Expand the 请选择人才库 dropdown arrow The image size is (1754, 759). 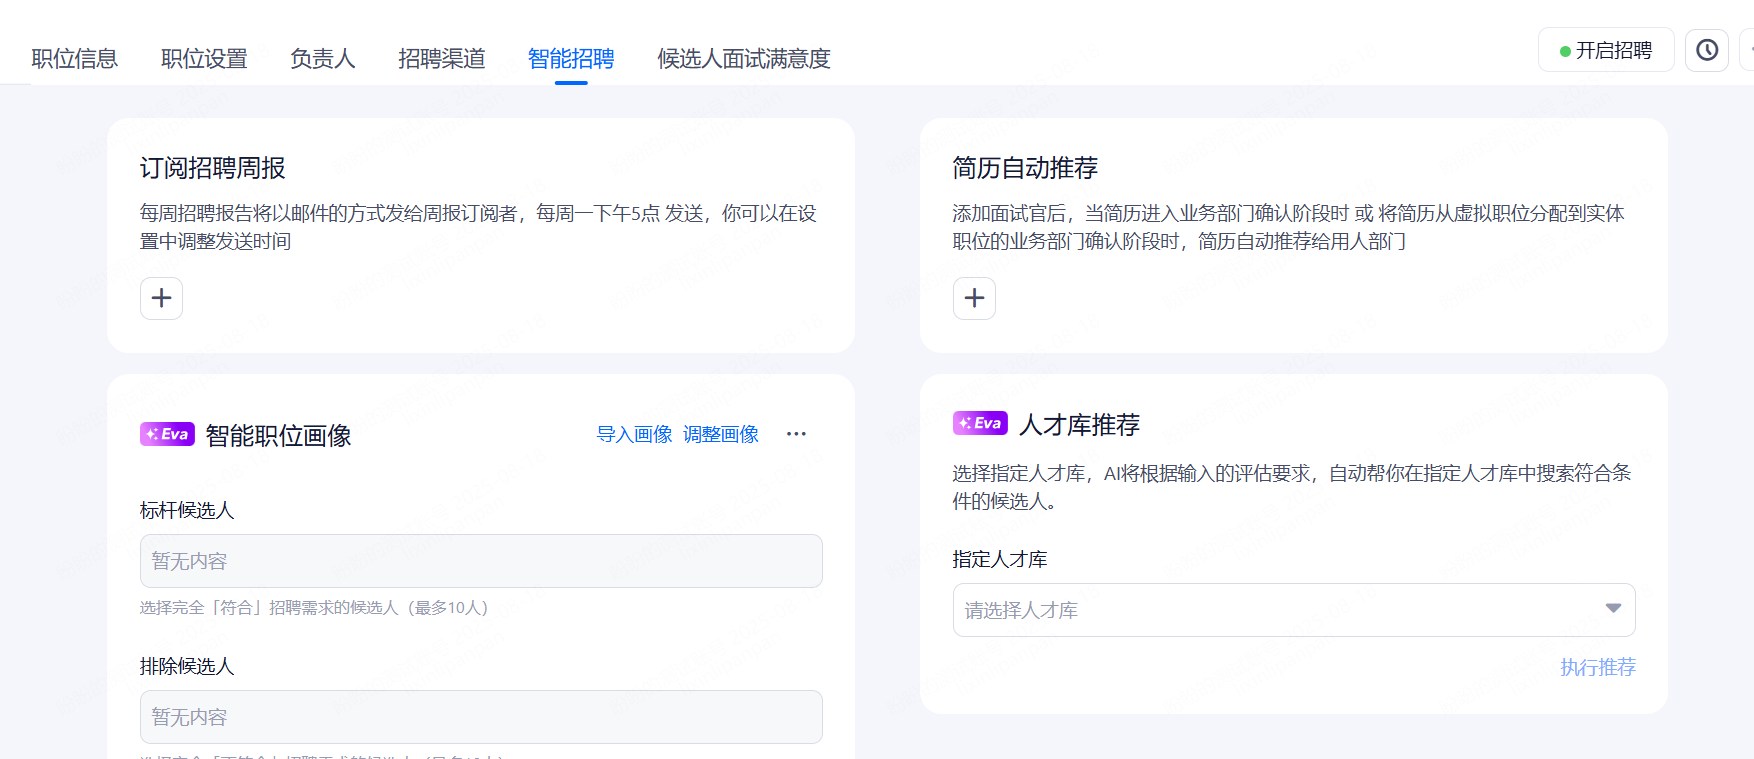click(x=1612, y=609)
